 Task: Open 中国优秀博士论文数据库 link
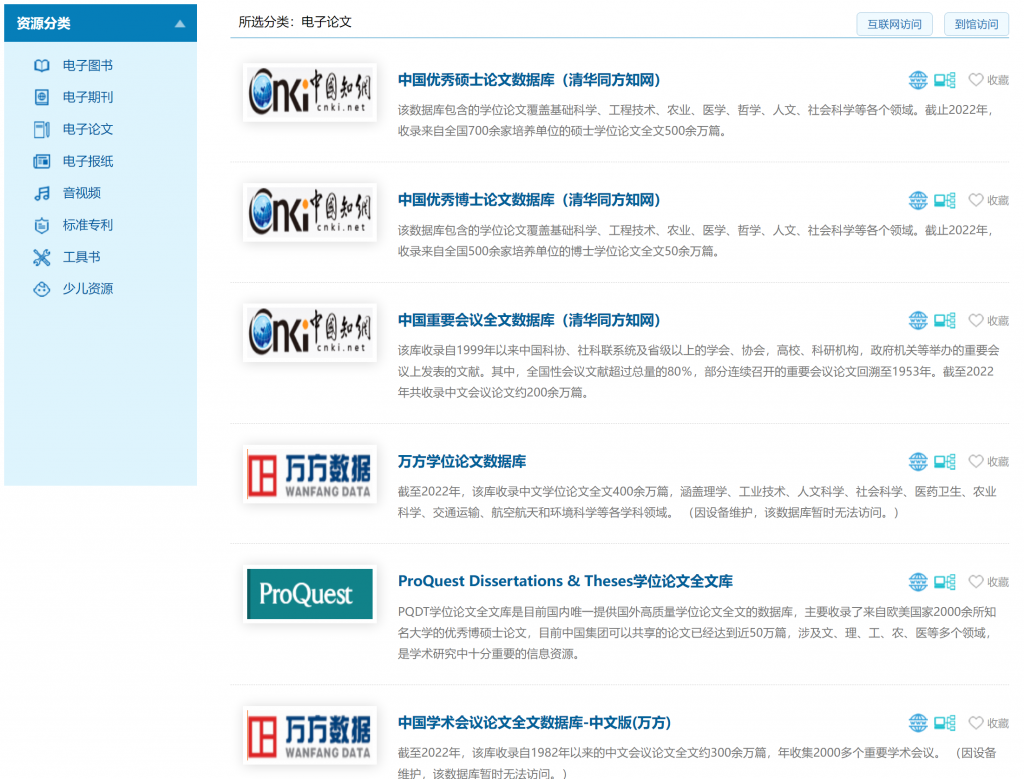529,200
